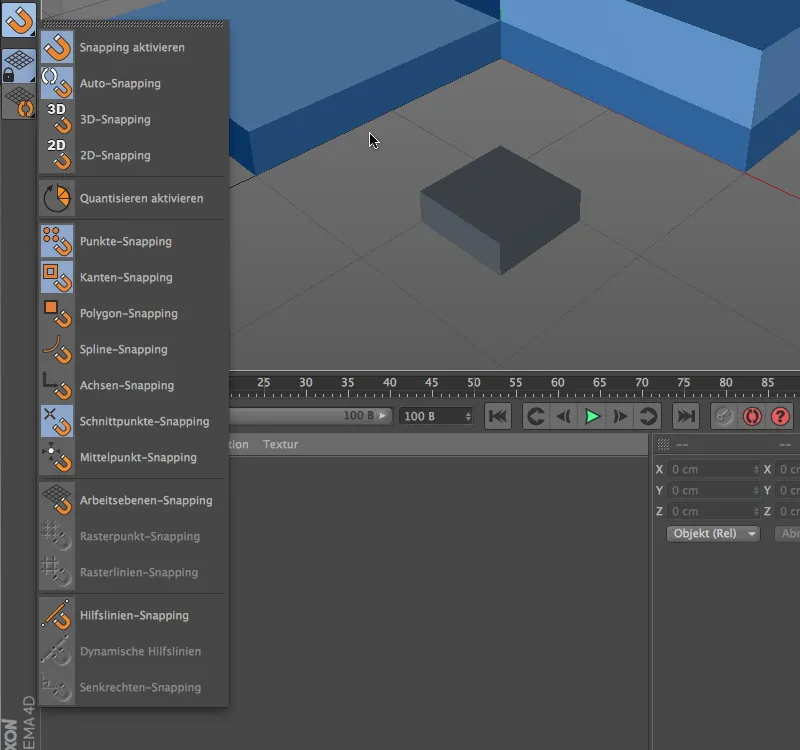Choose Rasterpunkt-Snapping entry
The height and width of the screenshot is (750, 800).
coord(134,536)
